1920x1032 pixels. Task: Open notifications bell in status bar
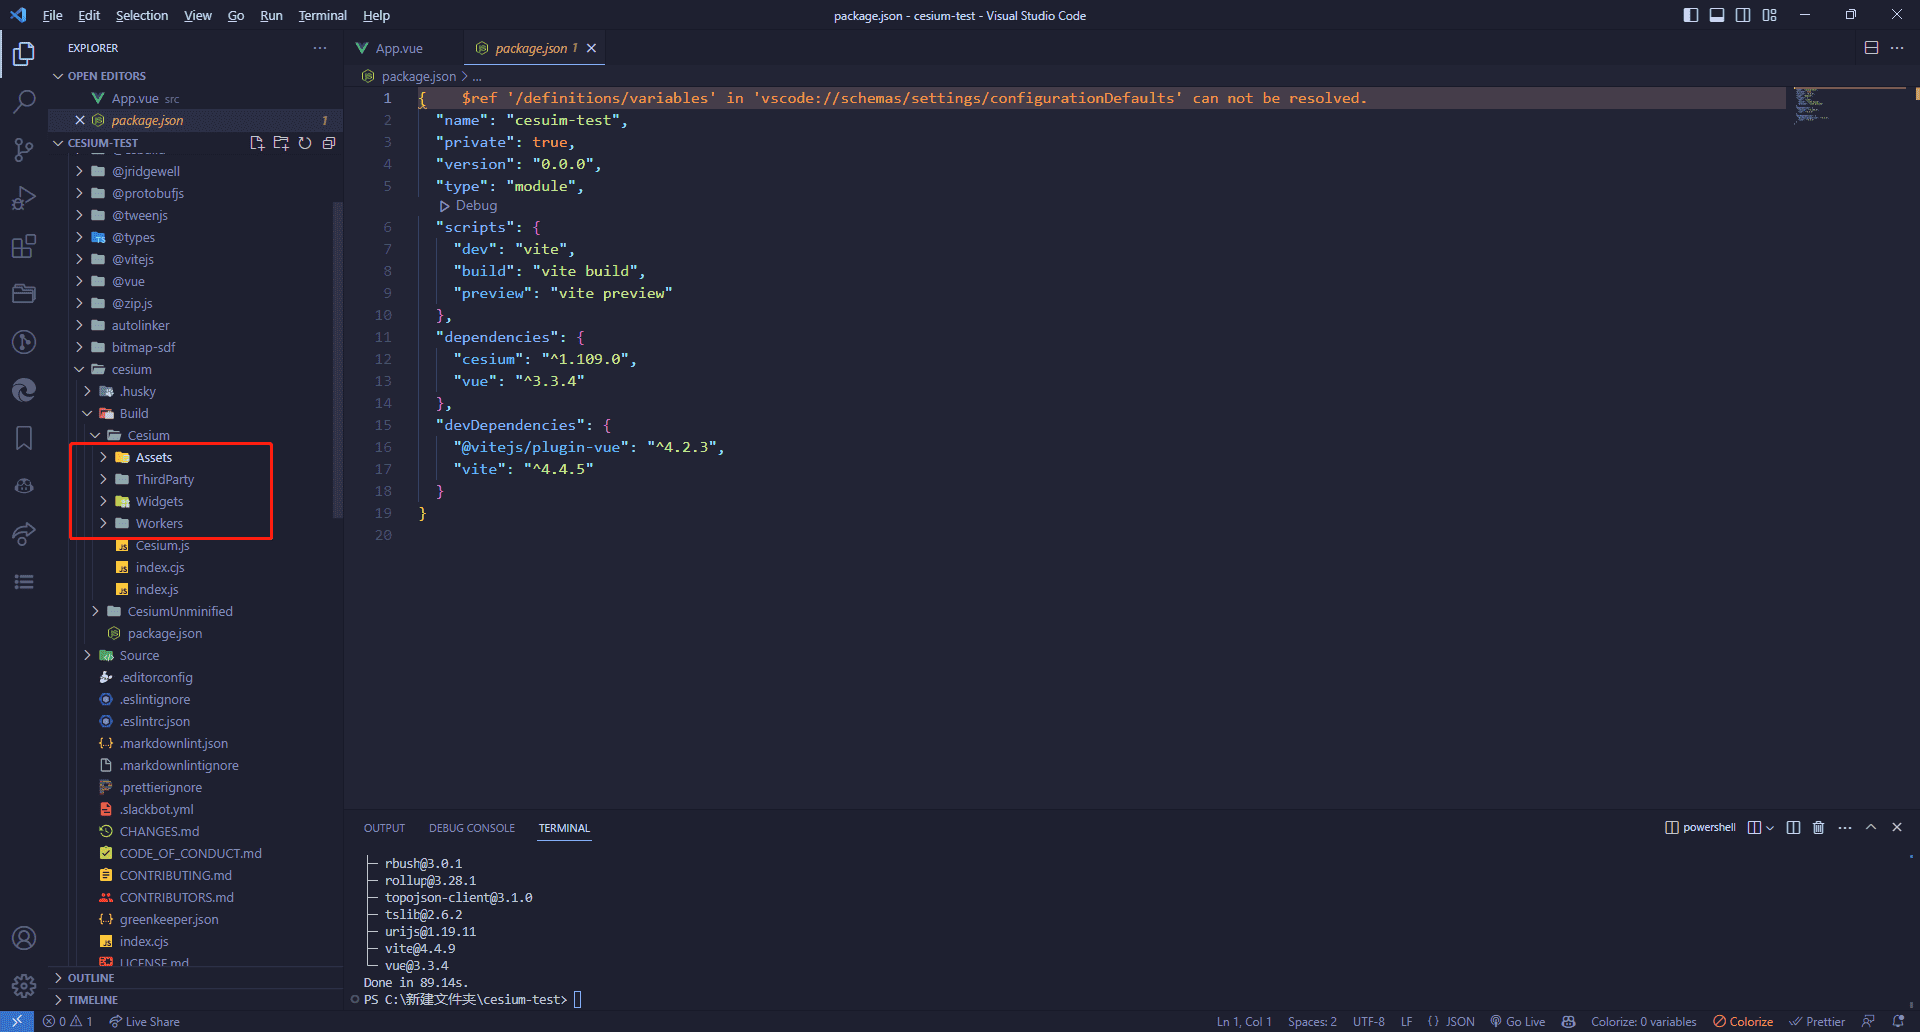point(1898,1021)
